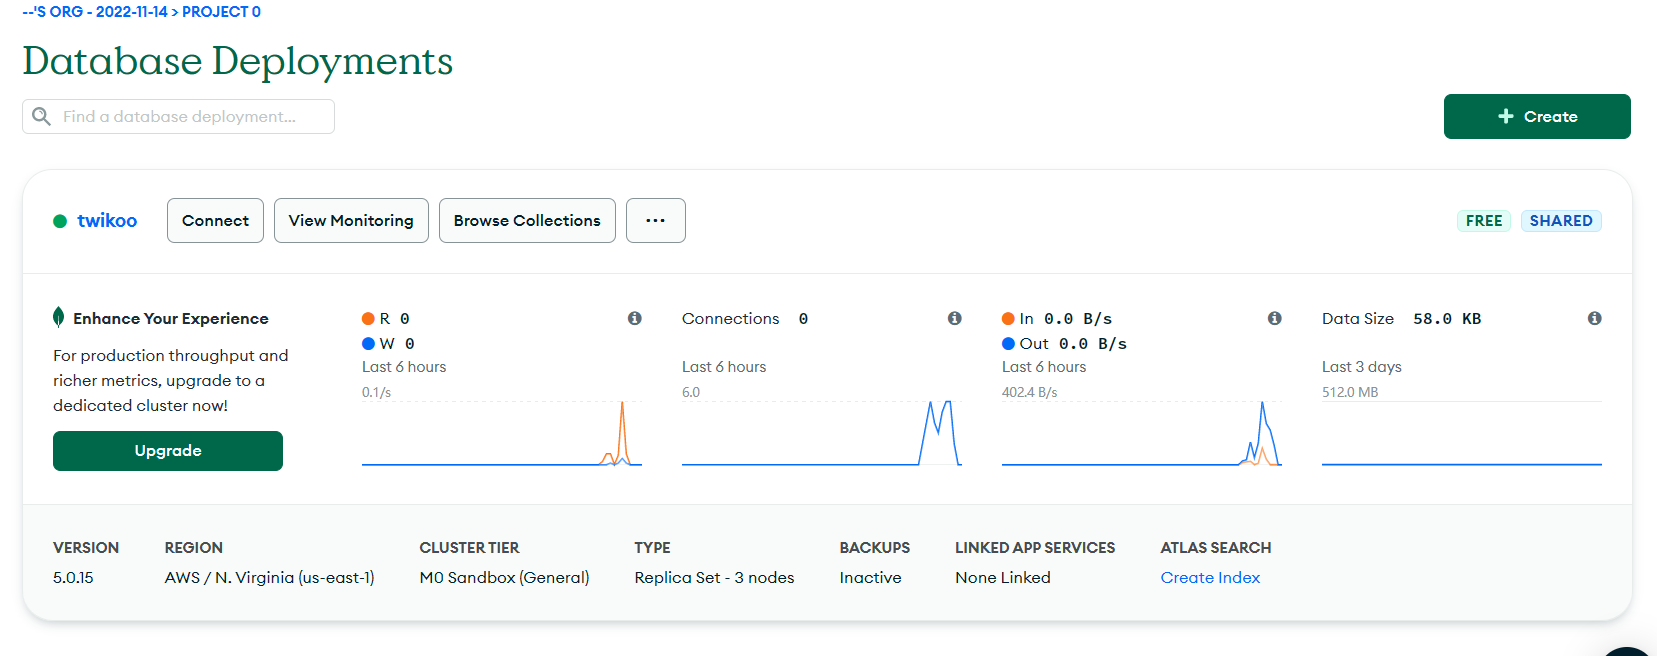This screenshot has width=1657, height=656.
Task: Click the CLUSTER TIER column header
Action: pyautogui.click(x=469, y=548)
